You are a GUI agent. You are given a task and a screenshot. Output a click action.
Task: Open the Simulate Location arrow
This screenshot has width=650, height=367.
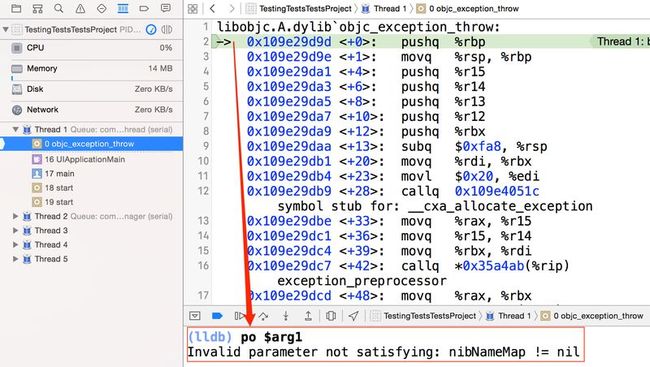tap(354, 316)
